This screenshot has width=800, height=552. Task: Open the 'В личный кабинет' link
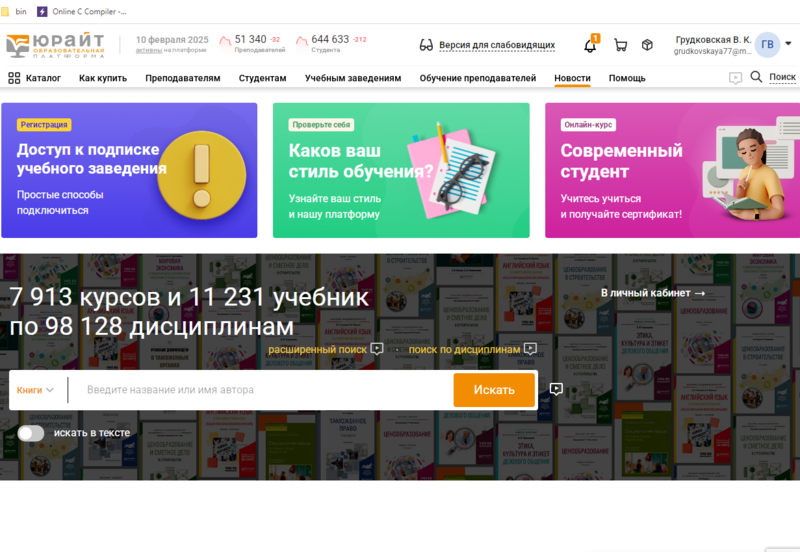coord(653,293)
